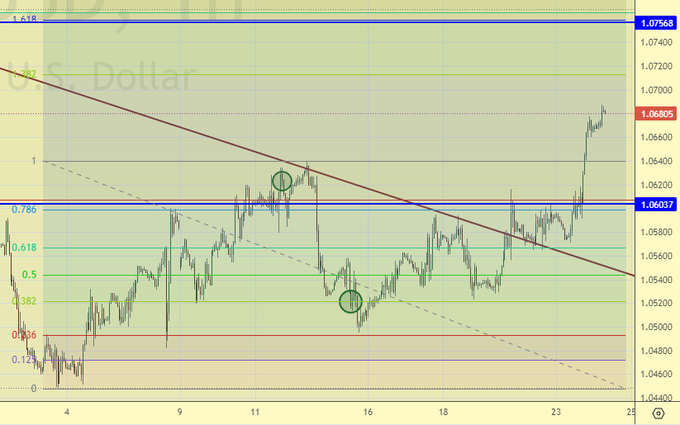Select Fibonacci level 0 label
Viewport: 680px width, 425px height.
(x=34, y=388)
